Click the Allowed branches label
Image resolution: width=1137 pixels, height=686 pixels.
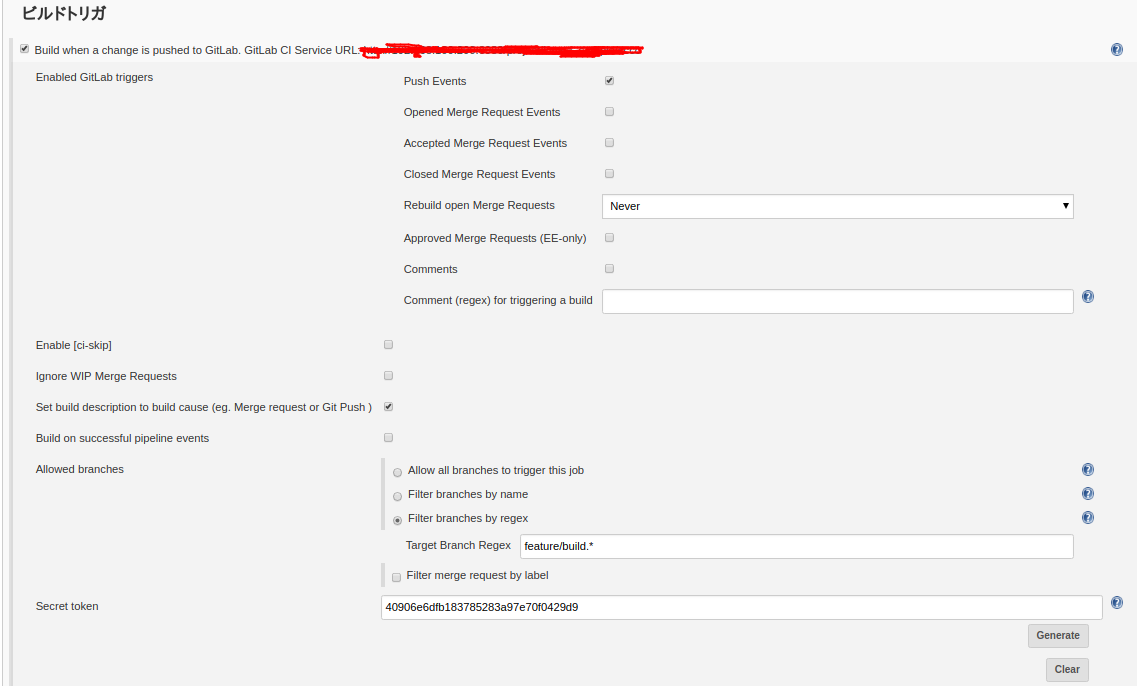pyautogui.click(x=80, y=469)
